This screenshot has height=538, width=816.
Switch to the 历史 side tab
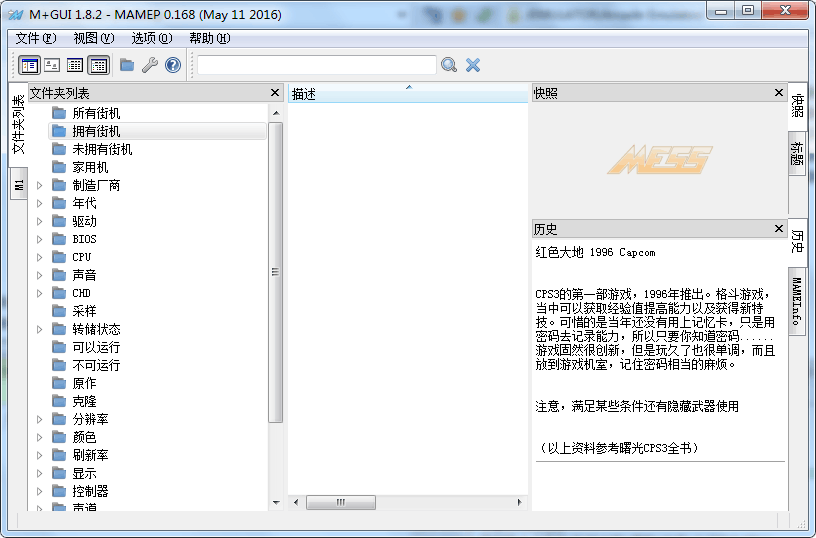pyautogui.click(x=797, y=241)
